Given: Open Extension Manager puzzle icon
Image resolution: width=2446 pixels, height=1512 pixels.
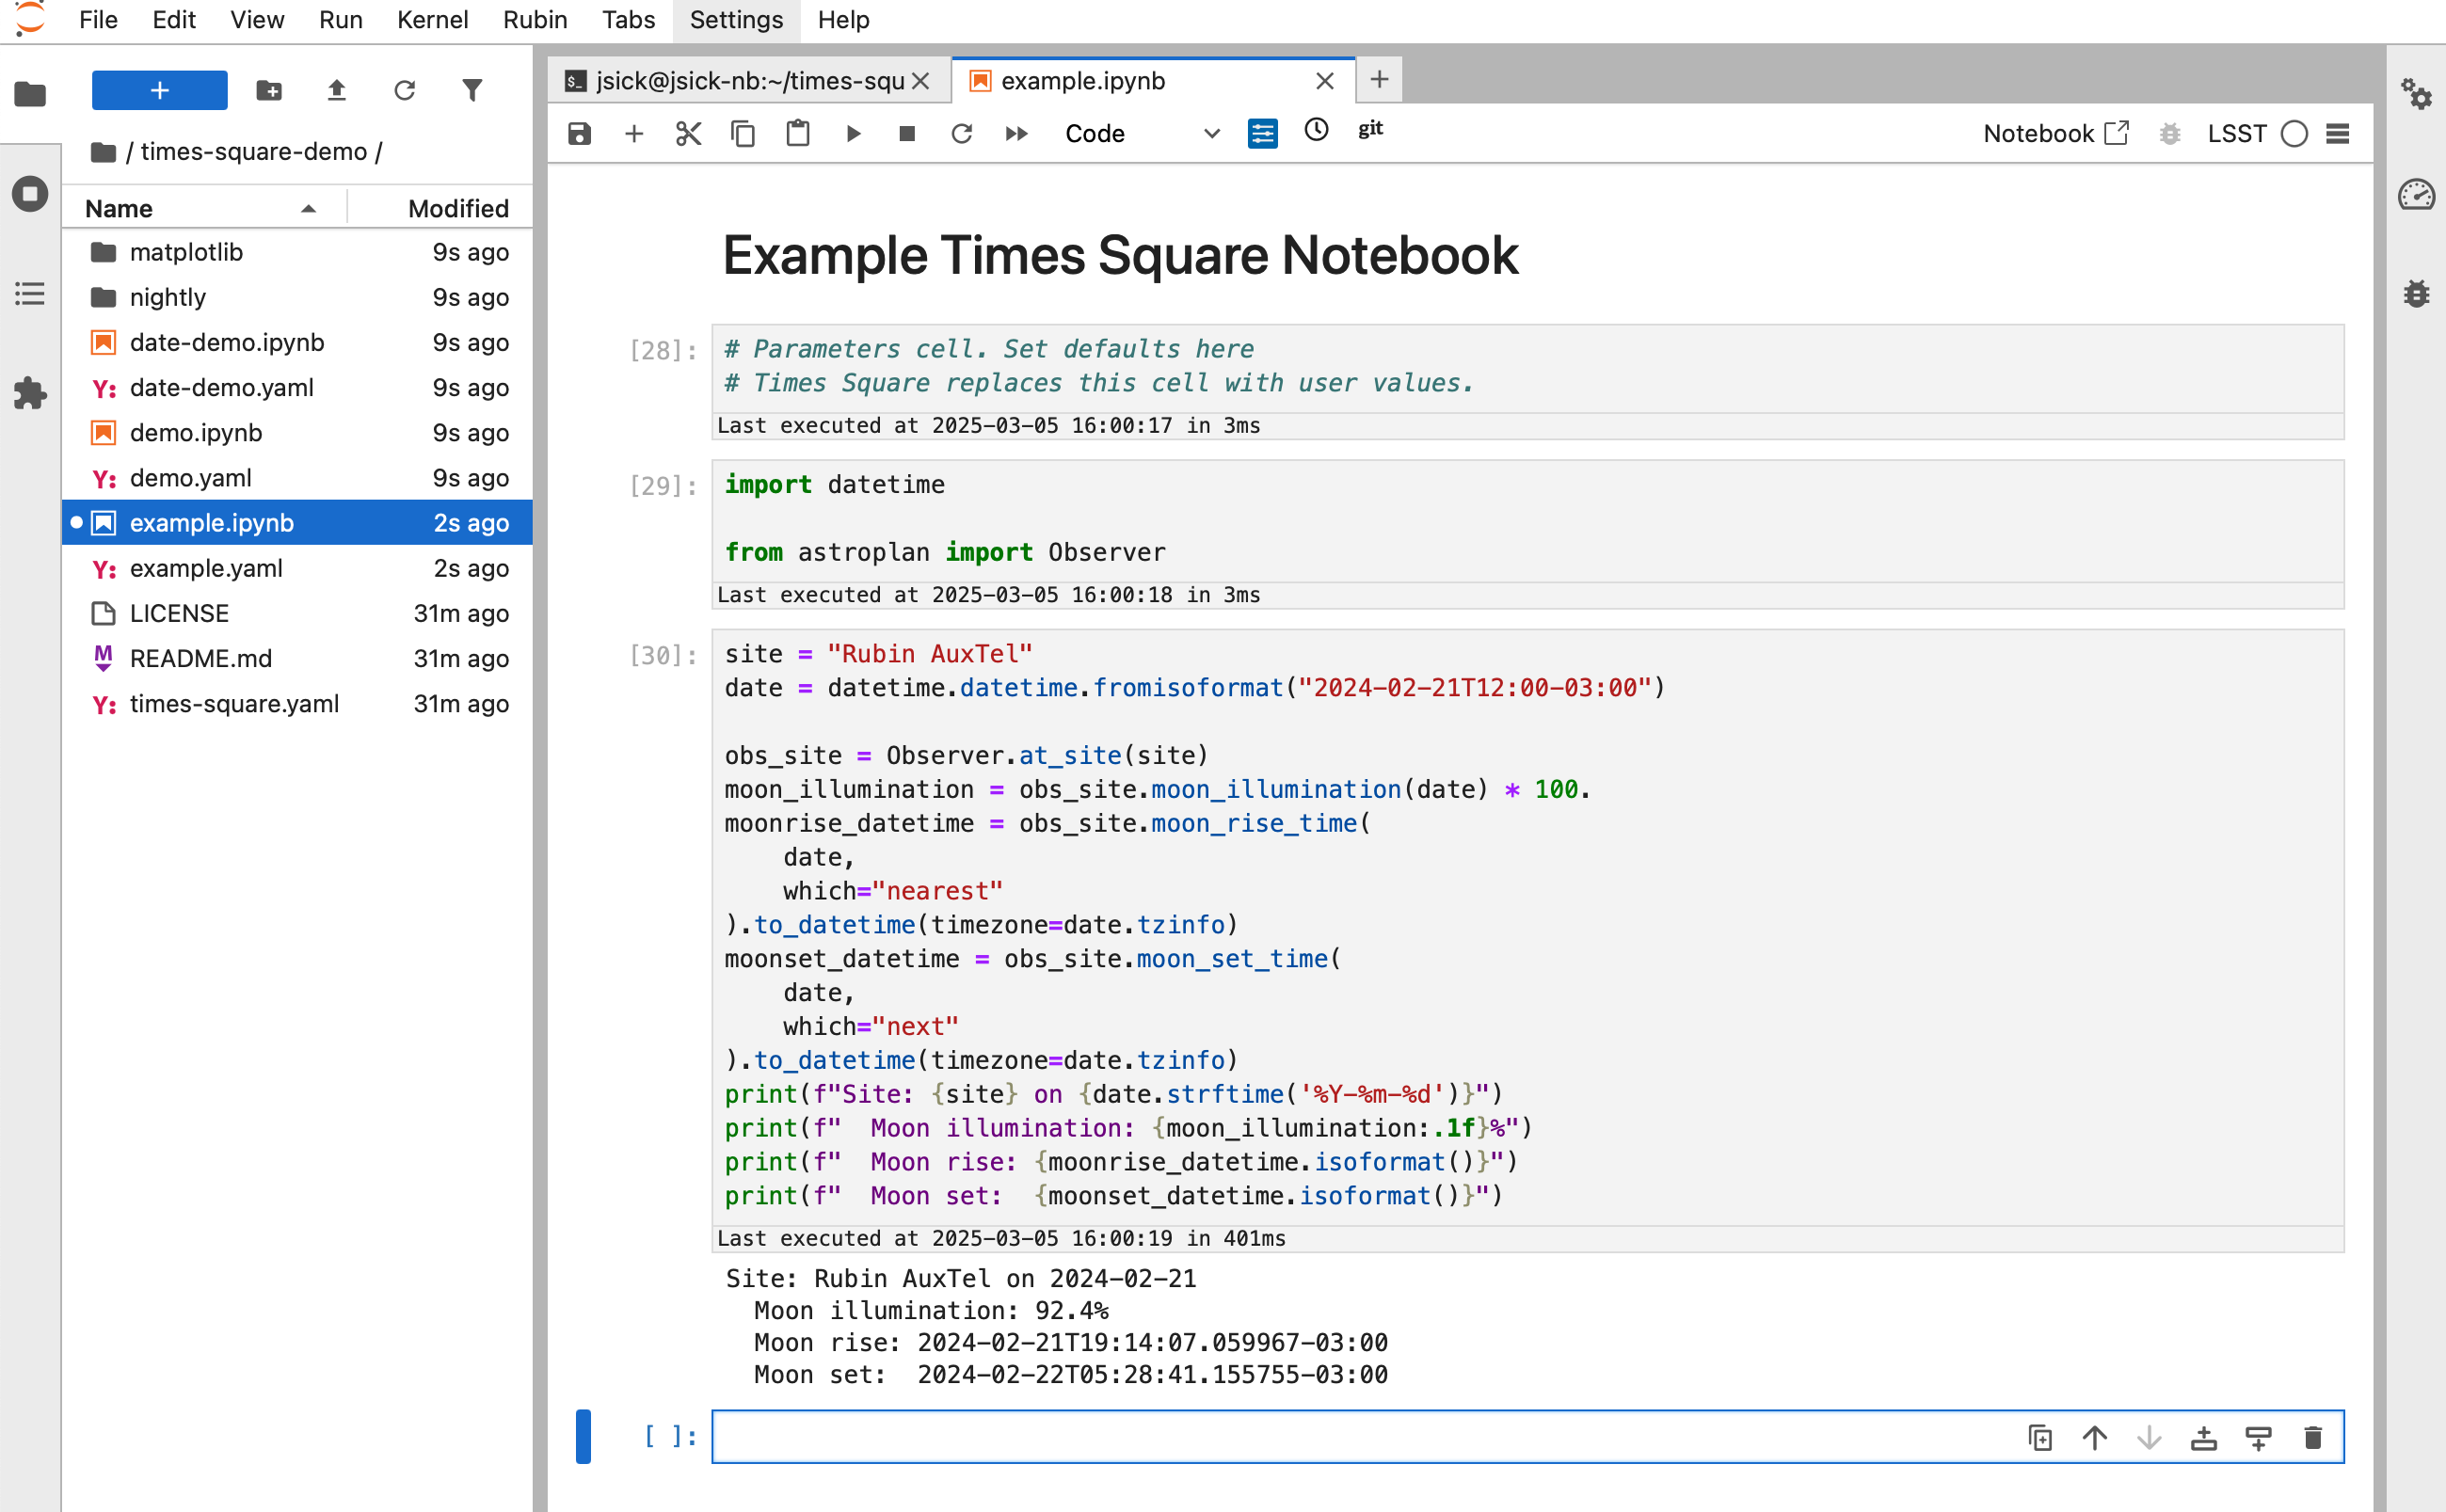Looking at the screenshot, I should click(x=30, y=393).
